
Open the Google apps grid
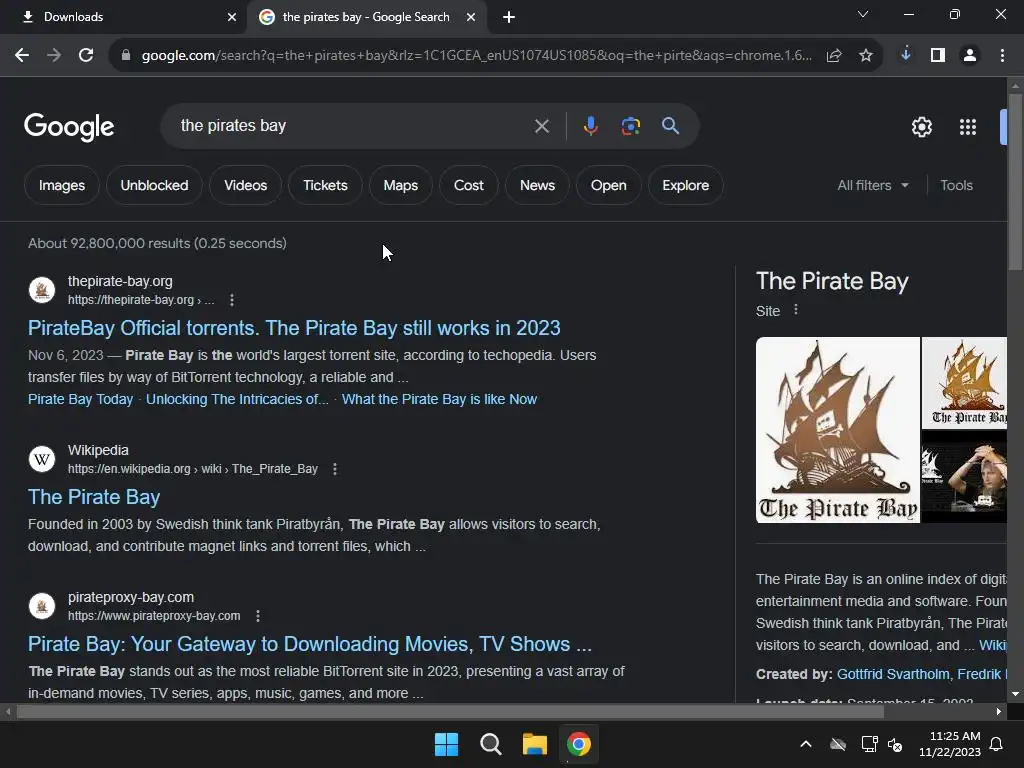tap(968, 127)
